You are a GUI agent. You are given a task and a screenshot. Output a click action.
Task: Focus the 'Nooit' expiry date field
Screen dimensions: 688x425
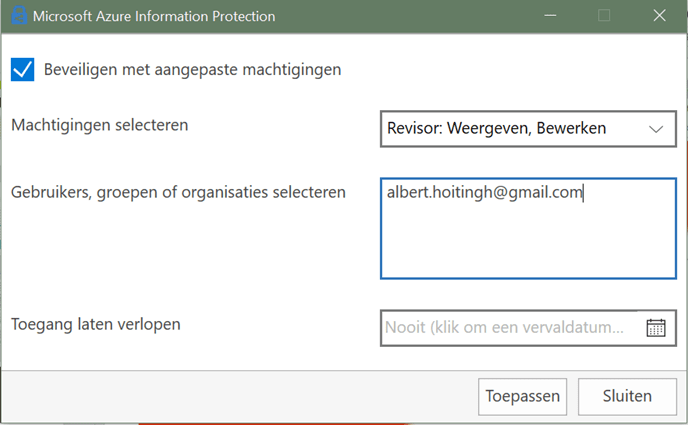(510, 327)
